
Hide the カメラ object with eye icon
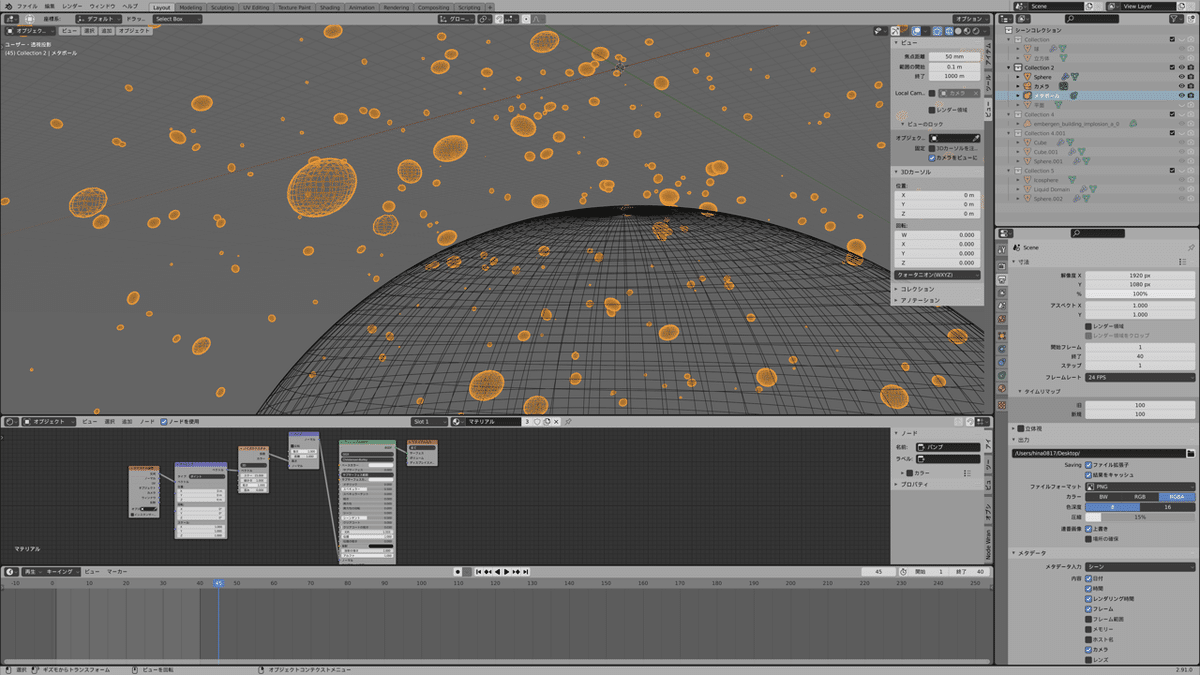1181,86
